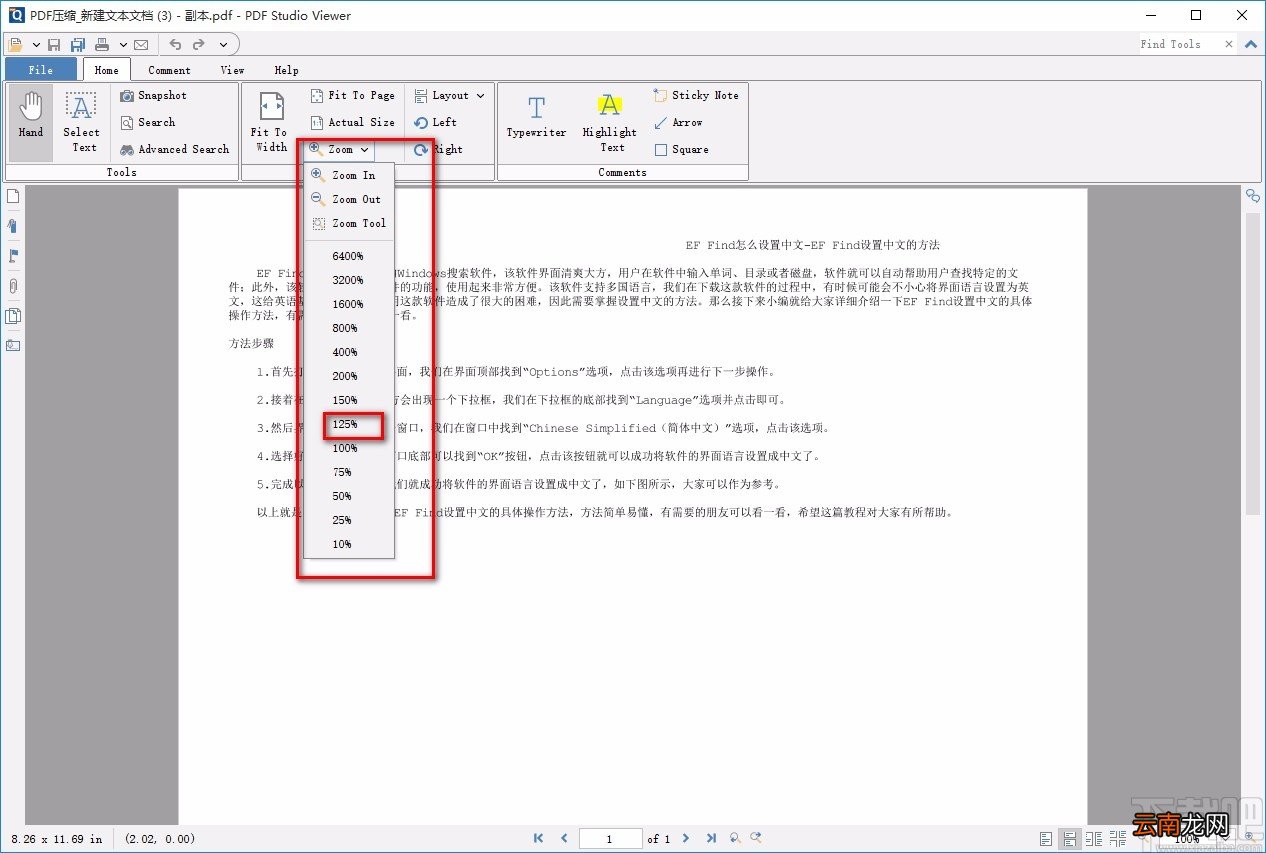1266x853 pixels.
Task: Choose Zoom Tool from the menu
Action: pos(349,223)
